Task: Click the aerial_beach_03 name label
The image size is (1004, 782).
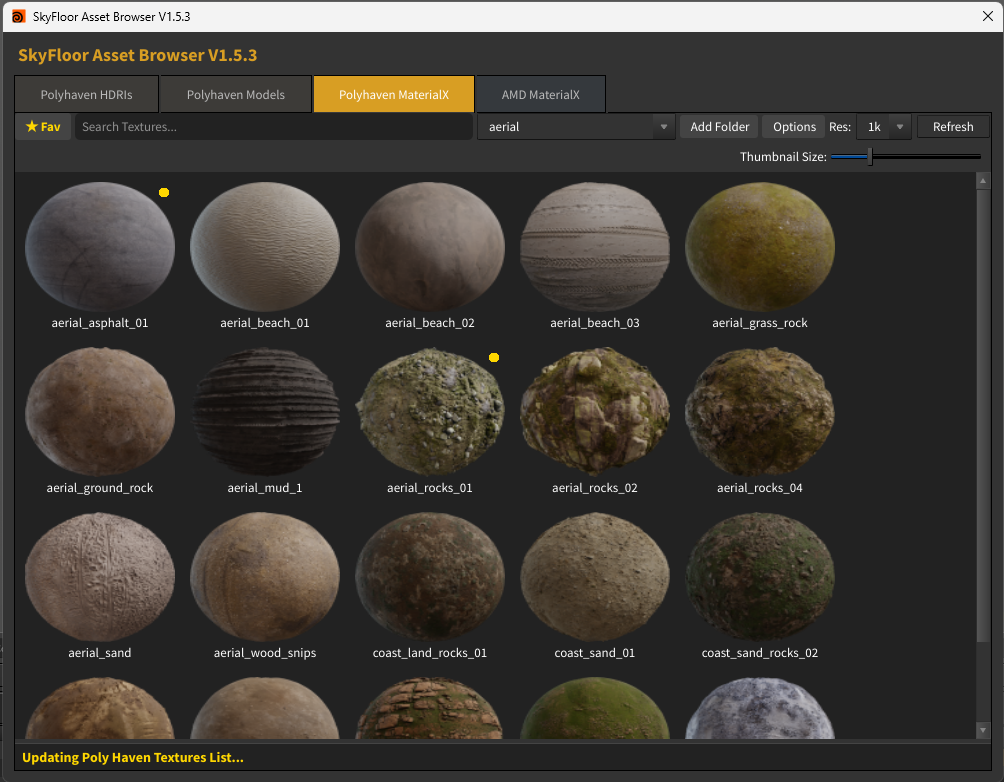Action: point(595,323)
